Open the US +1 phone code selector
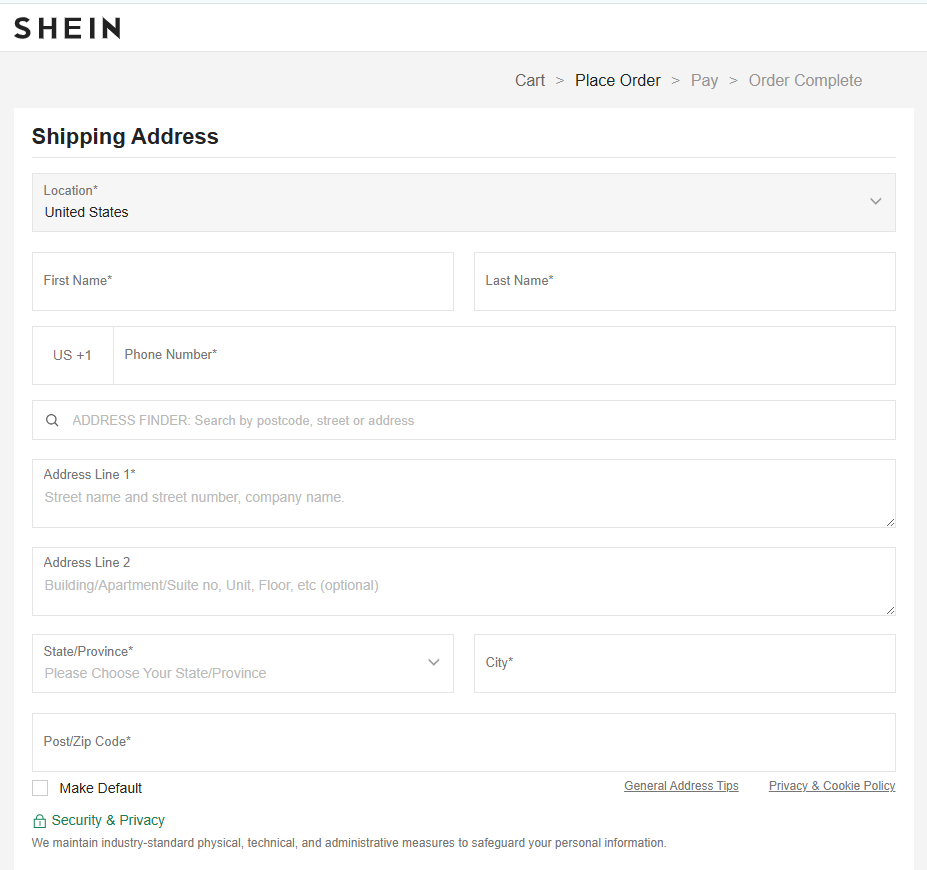Viewport: 927px width, 870px height. [73, 355]
